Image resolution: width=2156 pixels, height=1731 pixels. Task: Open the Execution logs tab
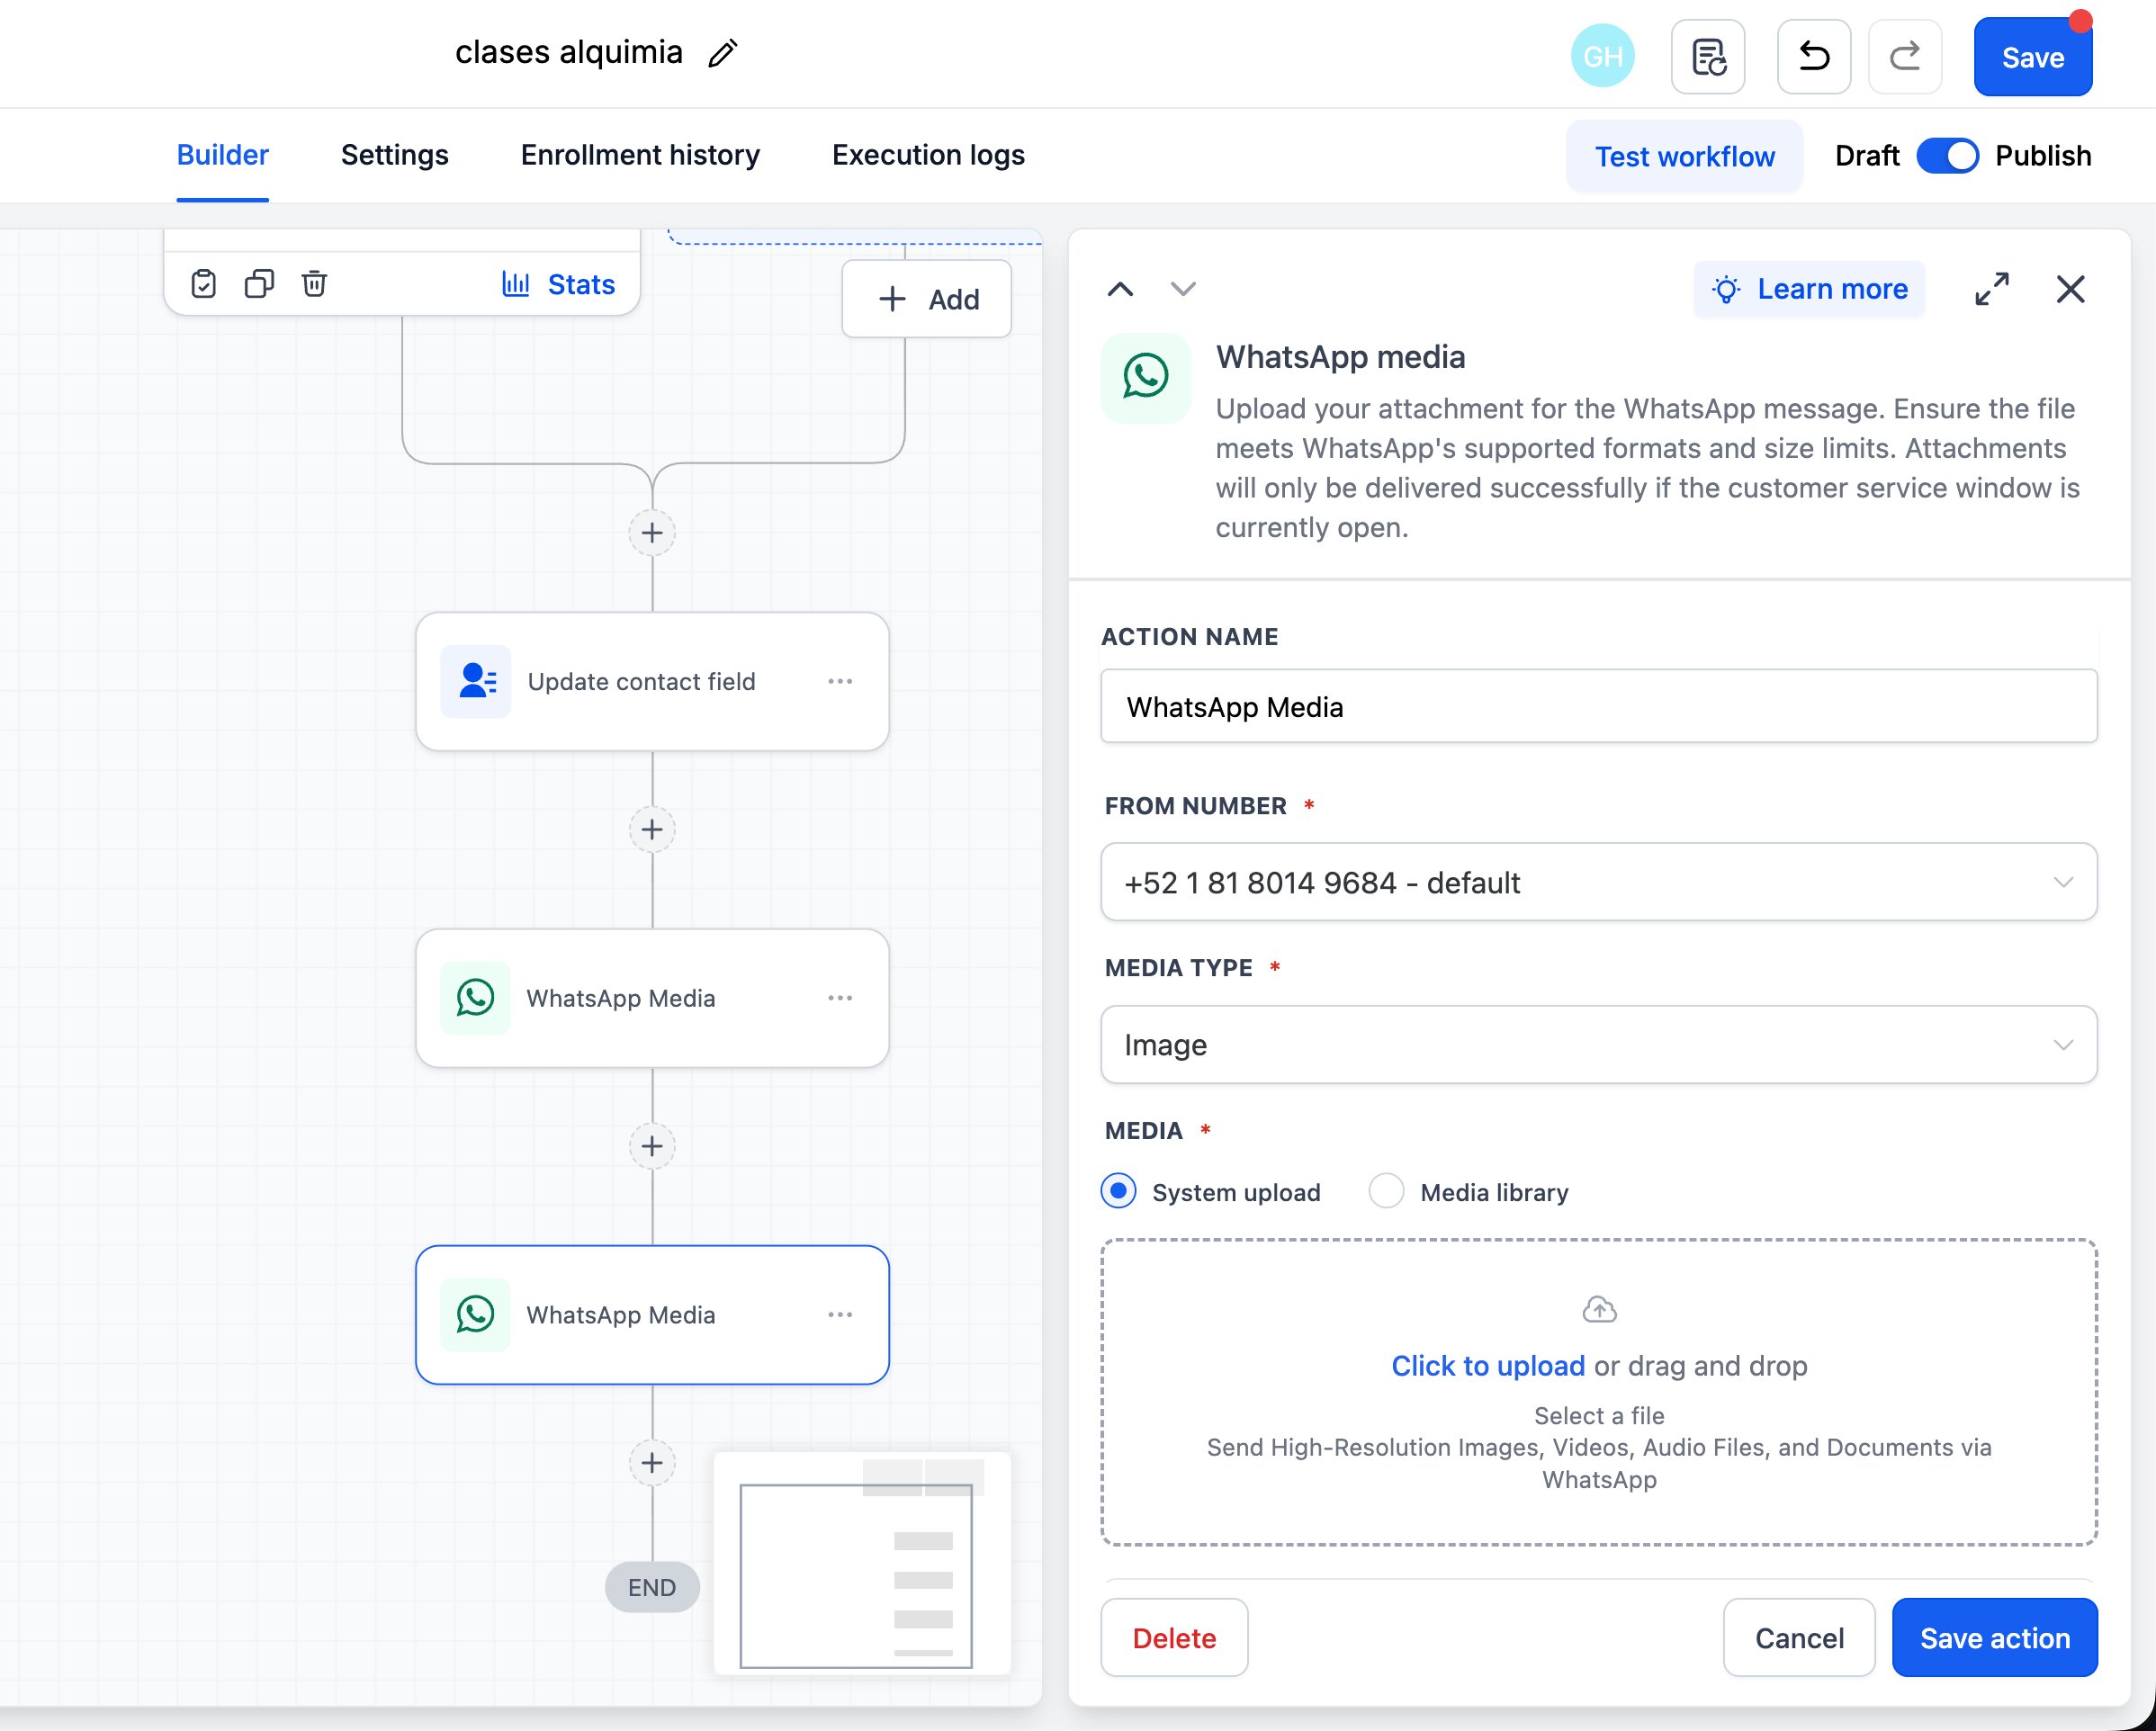[928, 155]
